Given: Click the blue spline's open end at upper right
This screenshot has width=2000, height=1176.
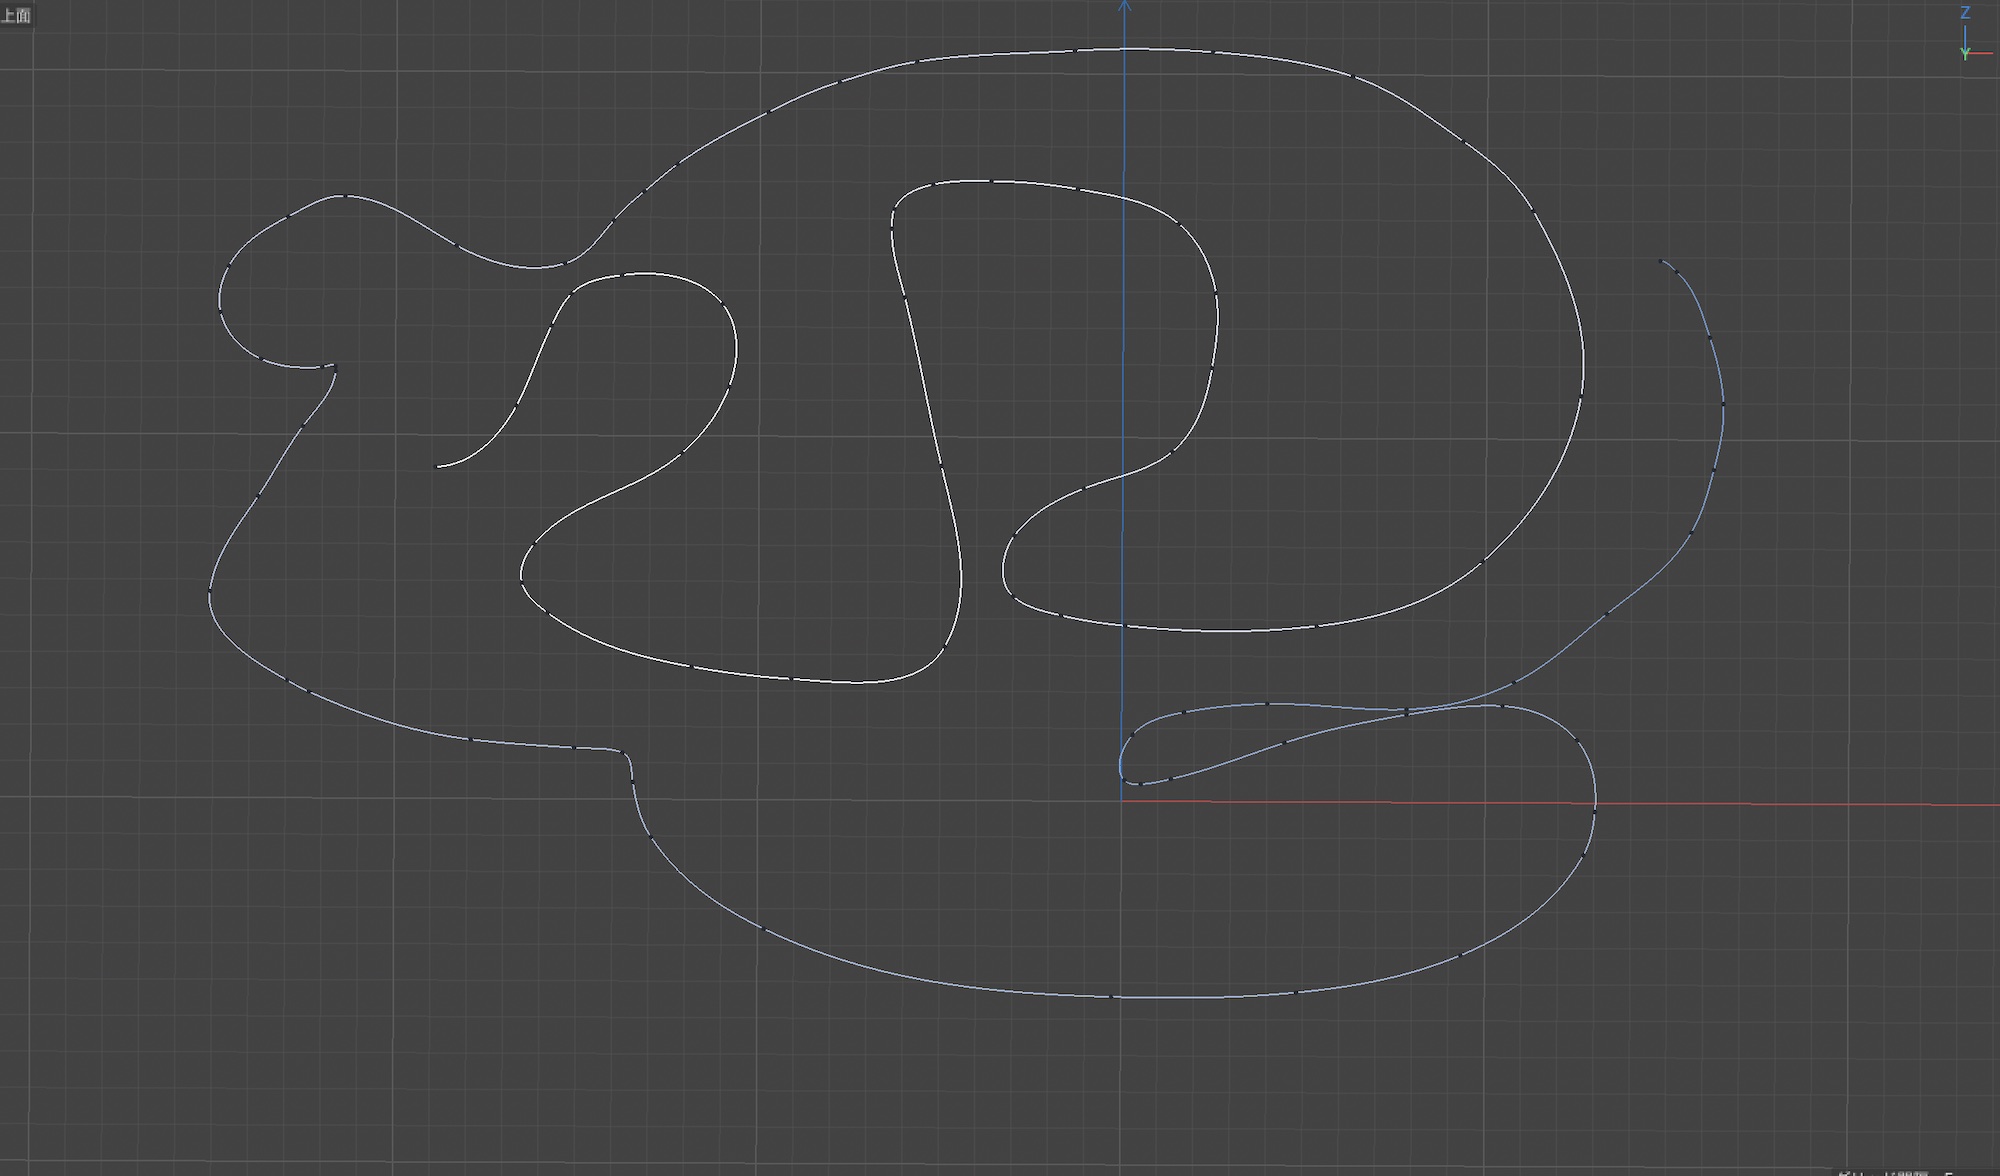Looking at the screenshot, I should [1661, 261].
